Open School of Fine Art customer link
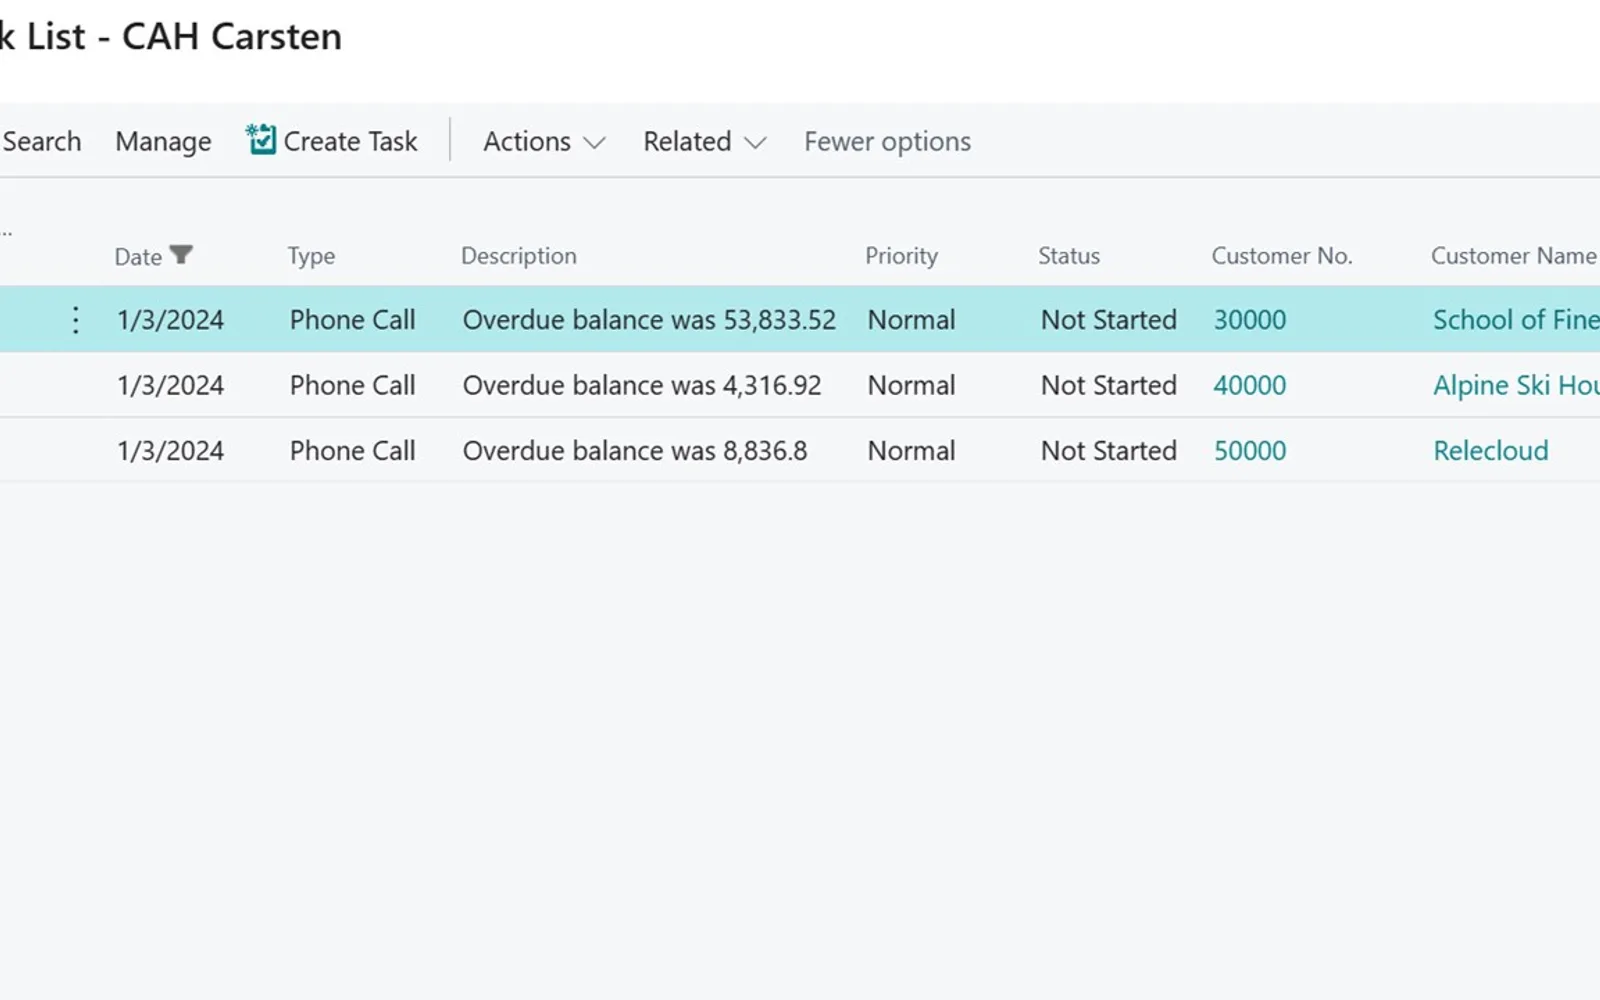This screenshot has height=1000, width=1600. coord(1516,320)
